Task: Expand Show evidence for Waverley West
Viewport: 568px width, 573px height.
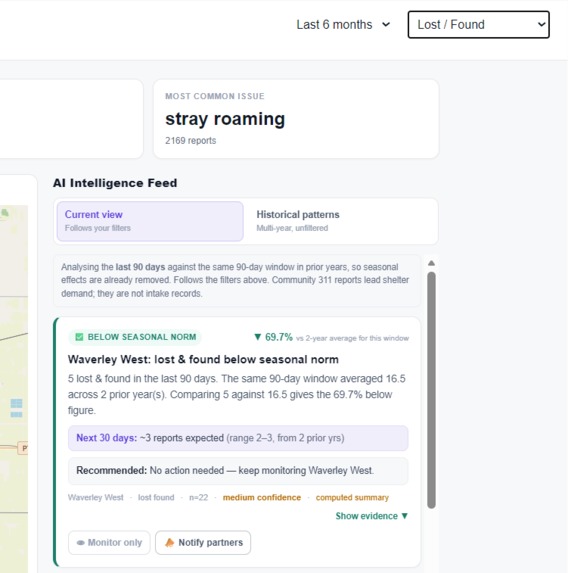Action: click(371, 516)
